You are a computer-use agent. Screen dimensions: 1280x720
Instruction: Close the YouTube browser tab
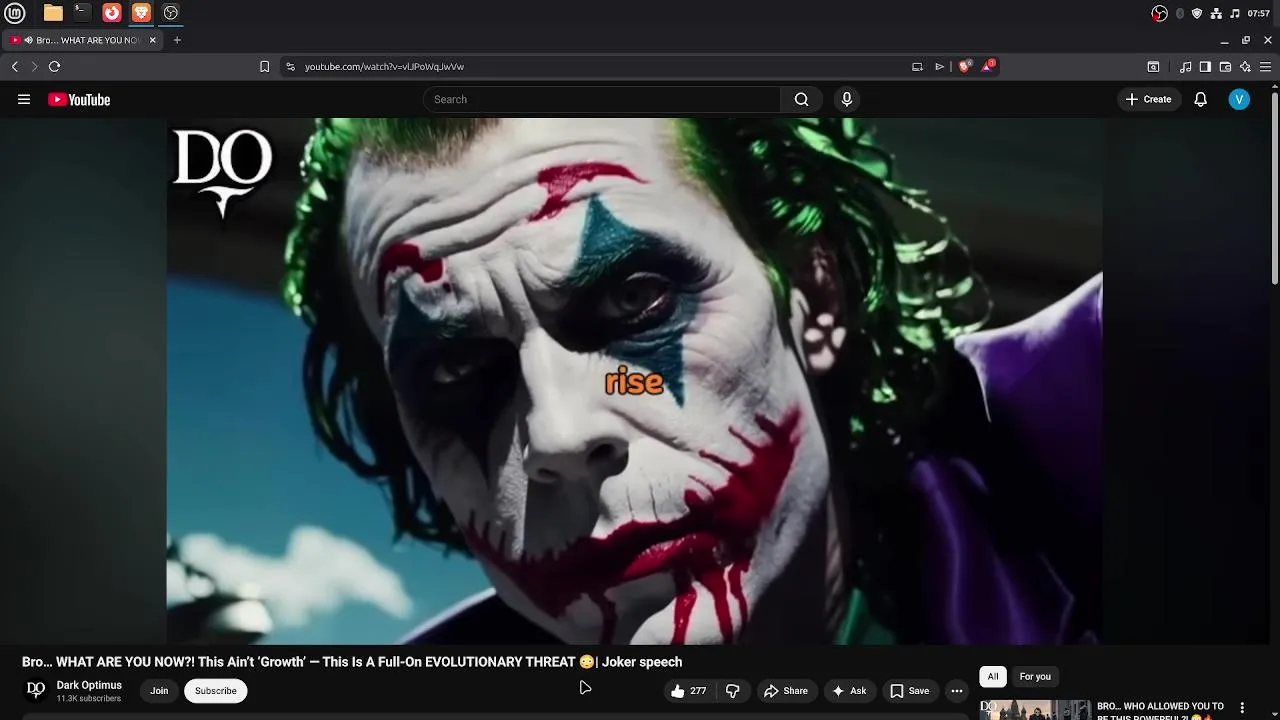tap(153, 40)
